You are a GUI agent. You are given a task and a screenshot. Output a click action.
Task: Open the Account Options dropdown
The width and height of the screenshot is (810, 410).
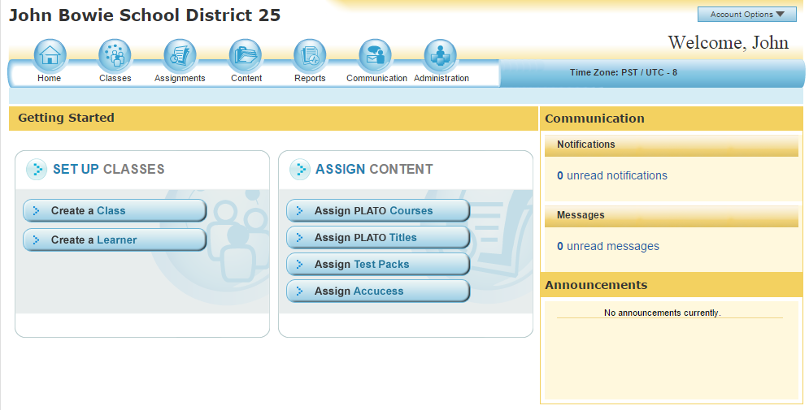click(747, 14)
